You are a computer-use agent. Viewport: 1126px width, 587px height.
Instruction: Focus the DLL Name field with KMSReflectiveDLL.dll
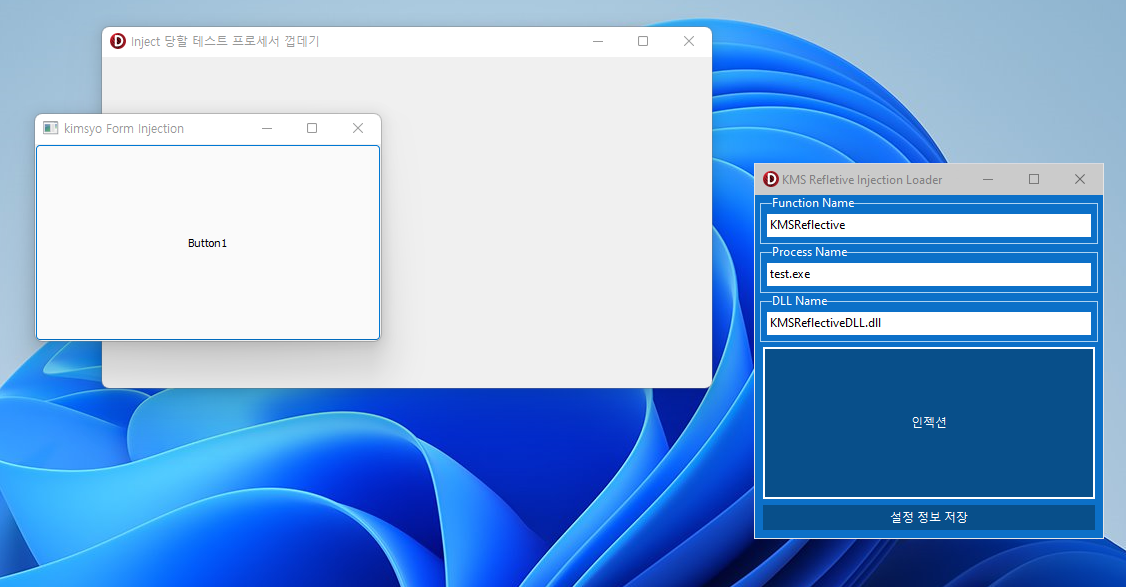pyautogui.click(x=929, y=323)
